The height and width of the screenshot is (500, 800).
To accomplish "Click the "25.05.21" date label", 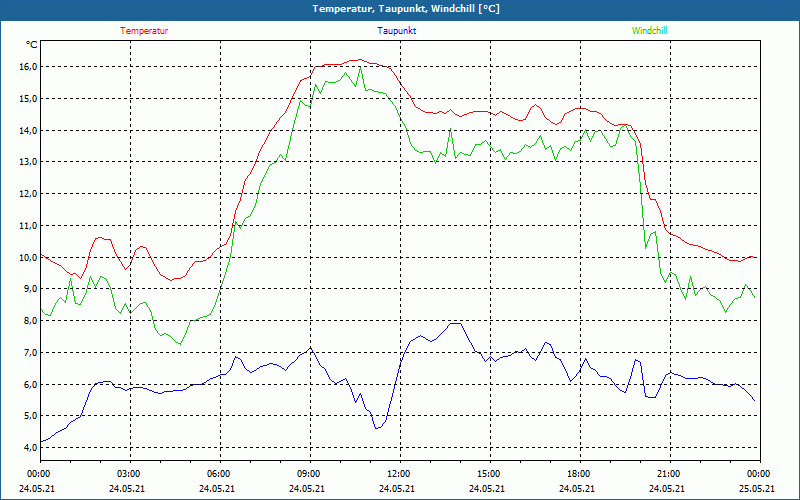I will [x=757, y=488].
